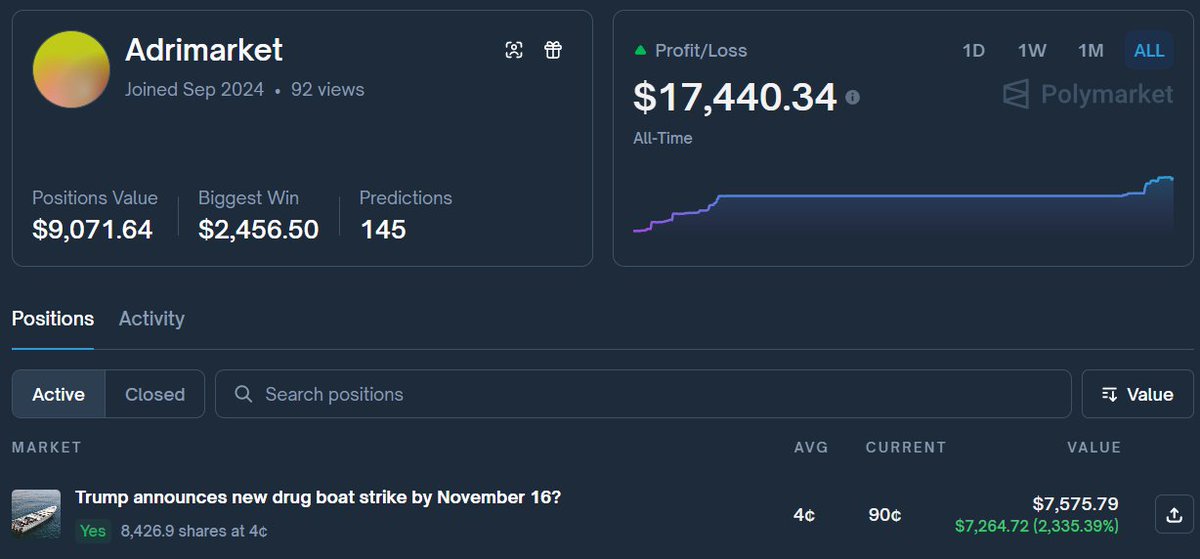1200x559 pixels.
Task: Select the 1W timeframe
Action: (x=1032, y=50)
